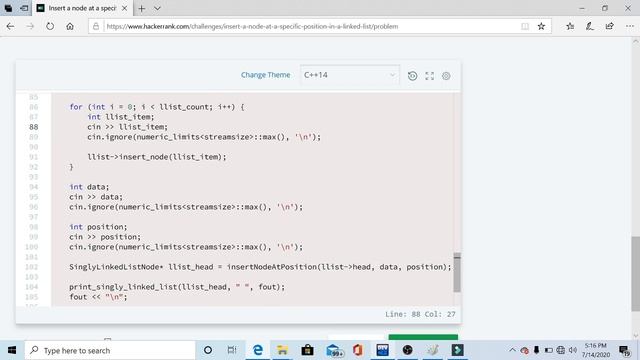This screenshot has width=640, height=360.
Task: Click the insertNodeAtPosition call line
Action: point(260,267)
